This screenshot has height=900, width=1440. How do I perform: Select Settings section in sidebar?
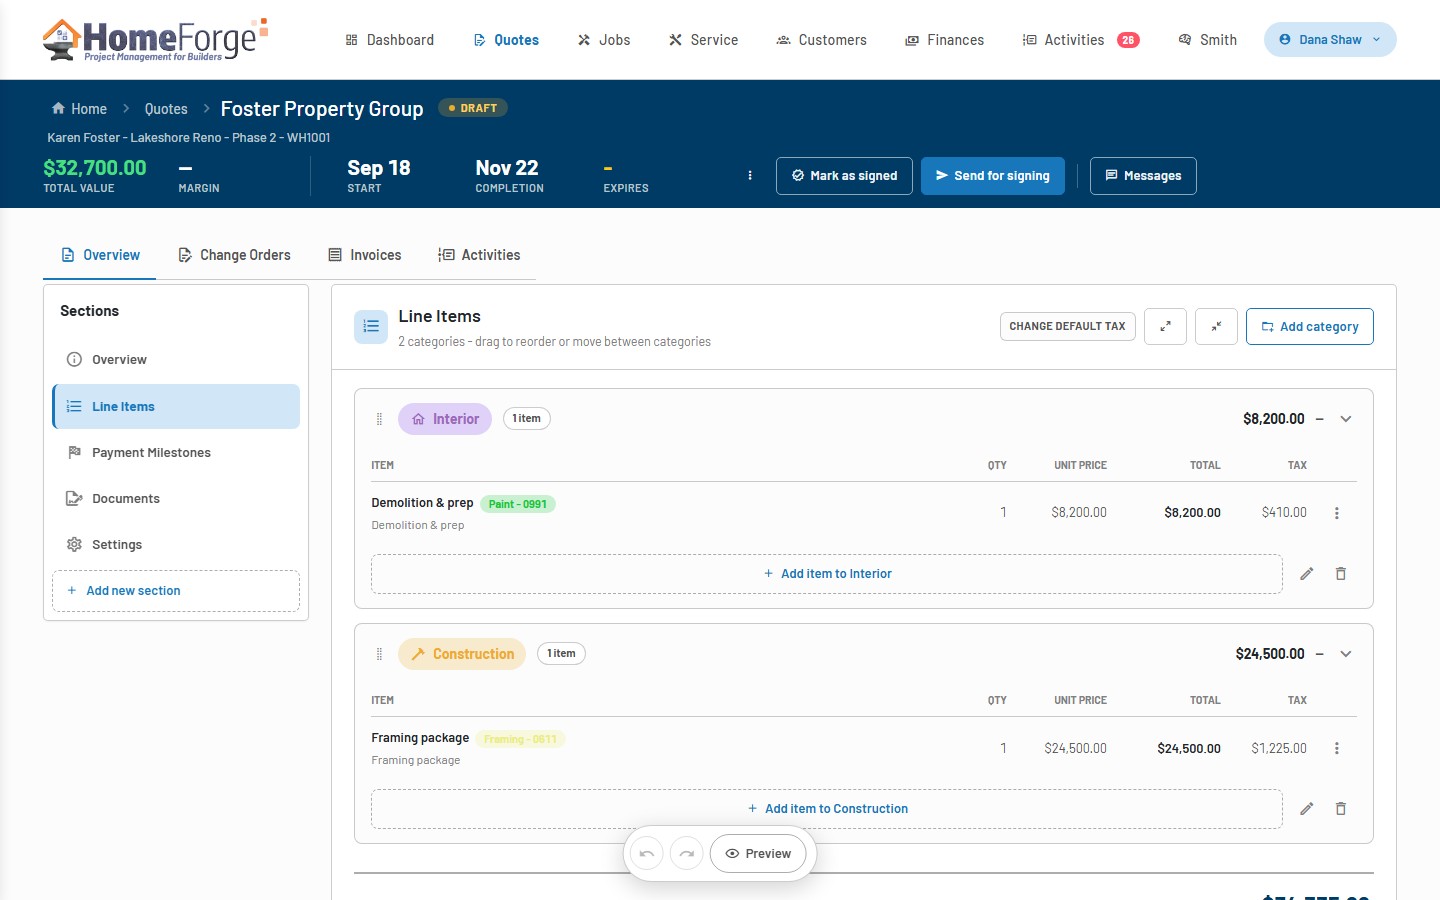point(176,545)
